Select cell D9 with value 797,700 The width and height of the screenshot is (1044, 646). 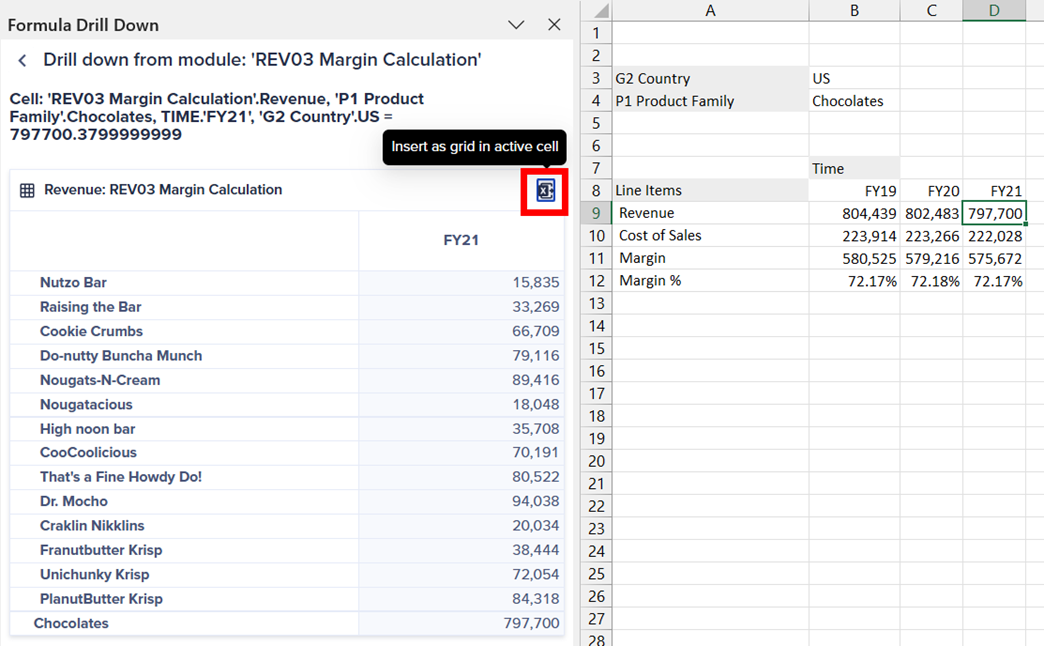click(x=994, y=213)
